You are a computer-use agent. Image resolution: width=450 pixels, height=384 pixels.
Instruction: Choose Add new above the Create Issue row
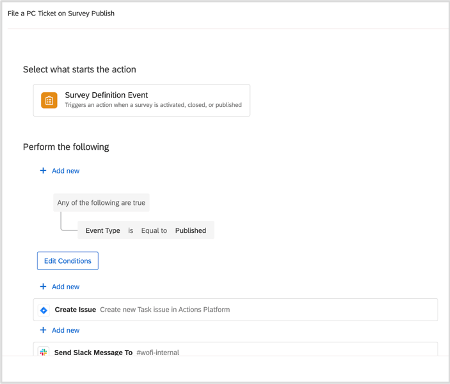click(x=66, y=287)
